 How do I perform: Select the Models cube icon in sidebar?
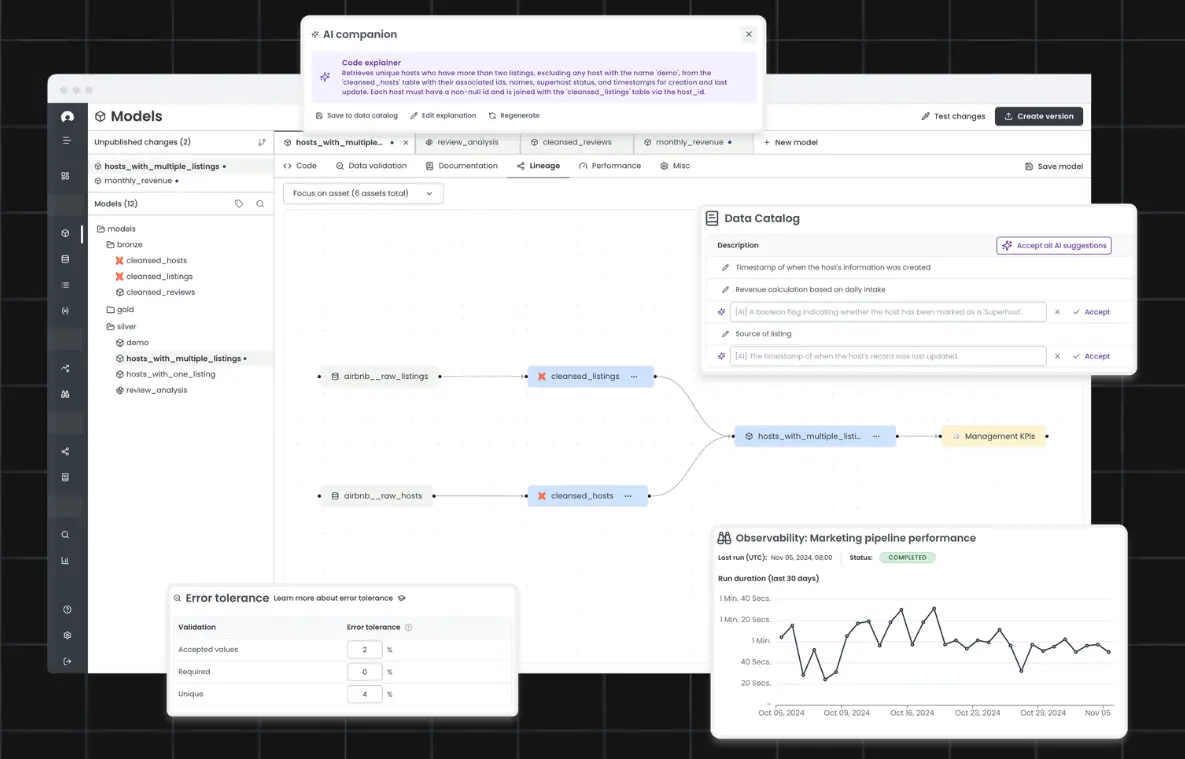[x=66, y=233]
